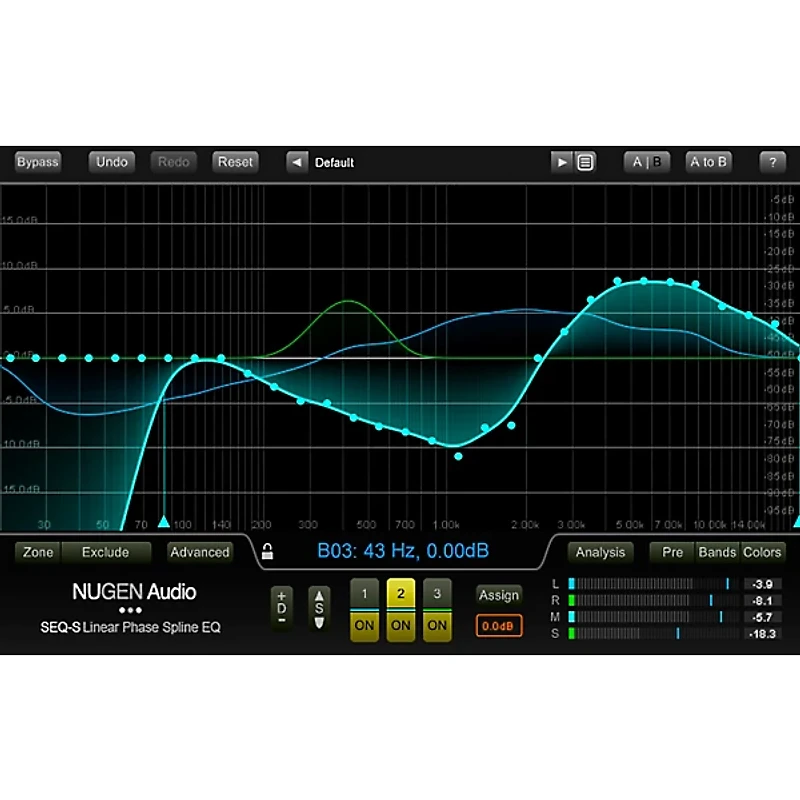Select the Exclude tab
This screenshot has width=800, height=800.
coord(106,553)
